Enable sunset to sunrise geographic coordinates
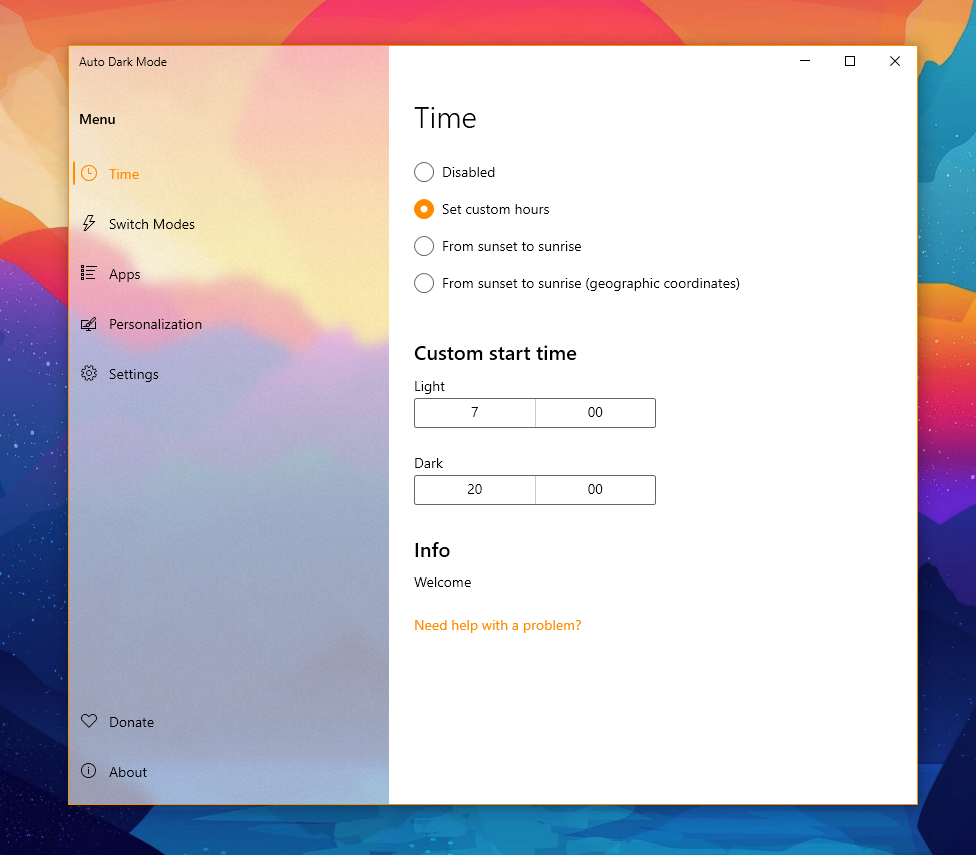Image resolution: width=976 pixels, height=855 pixels. (x=424, y=283)
